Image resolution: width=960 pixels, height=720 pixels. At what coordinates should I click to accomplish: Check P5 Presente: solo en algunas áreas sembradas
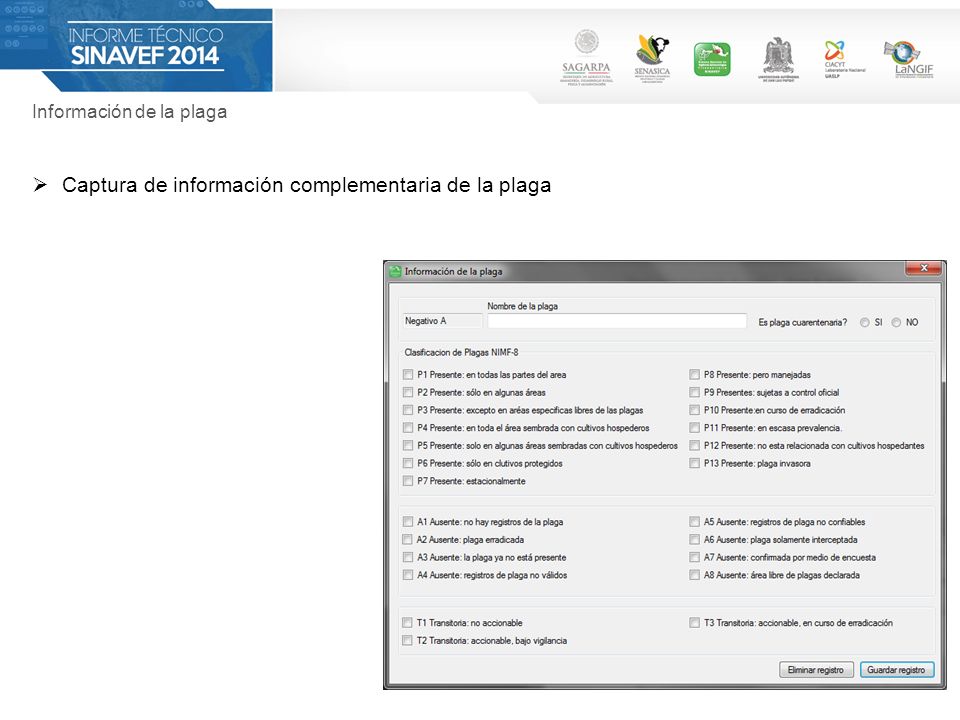408,445
